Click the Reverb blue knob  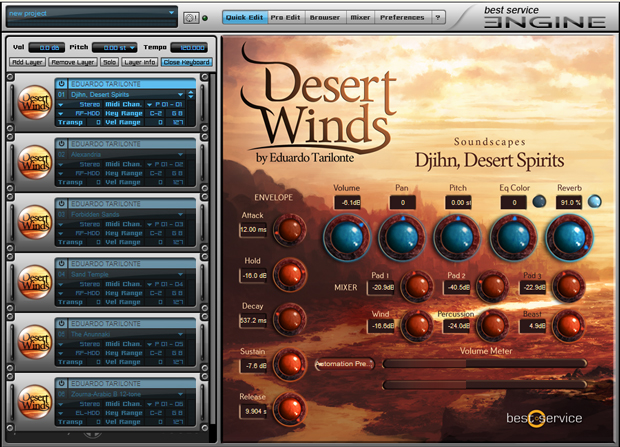pyautogui.click(x=569, y=237)
